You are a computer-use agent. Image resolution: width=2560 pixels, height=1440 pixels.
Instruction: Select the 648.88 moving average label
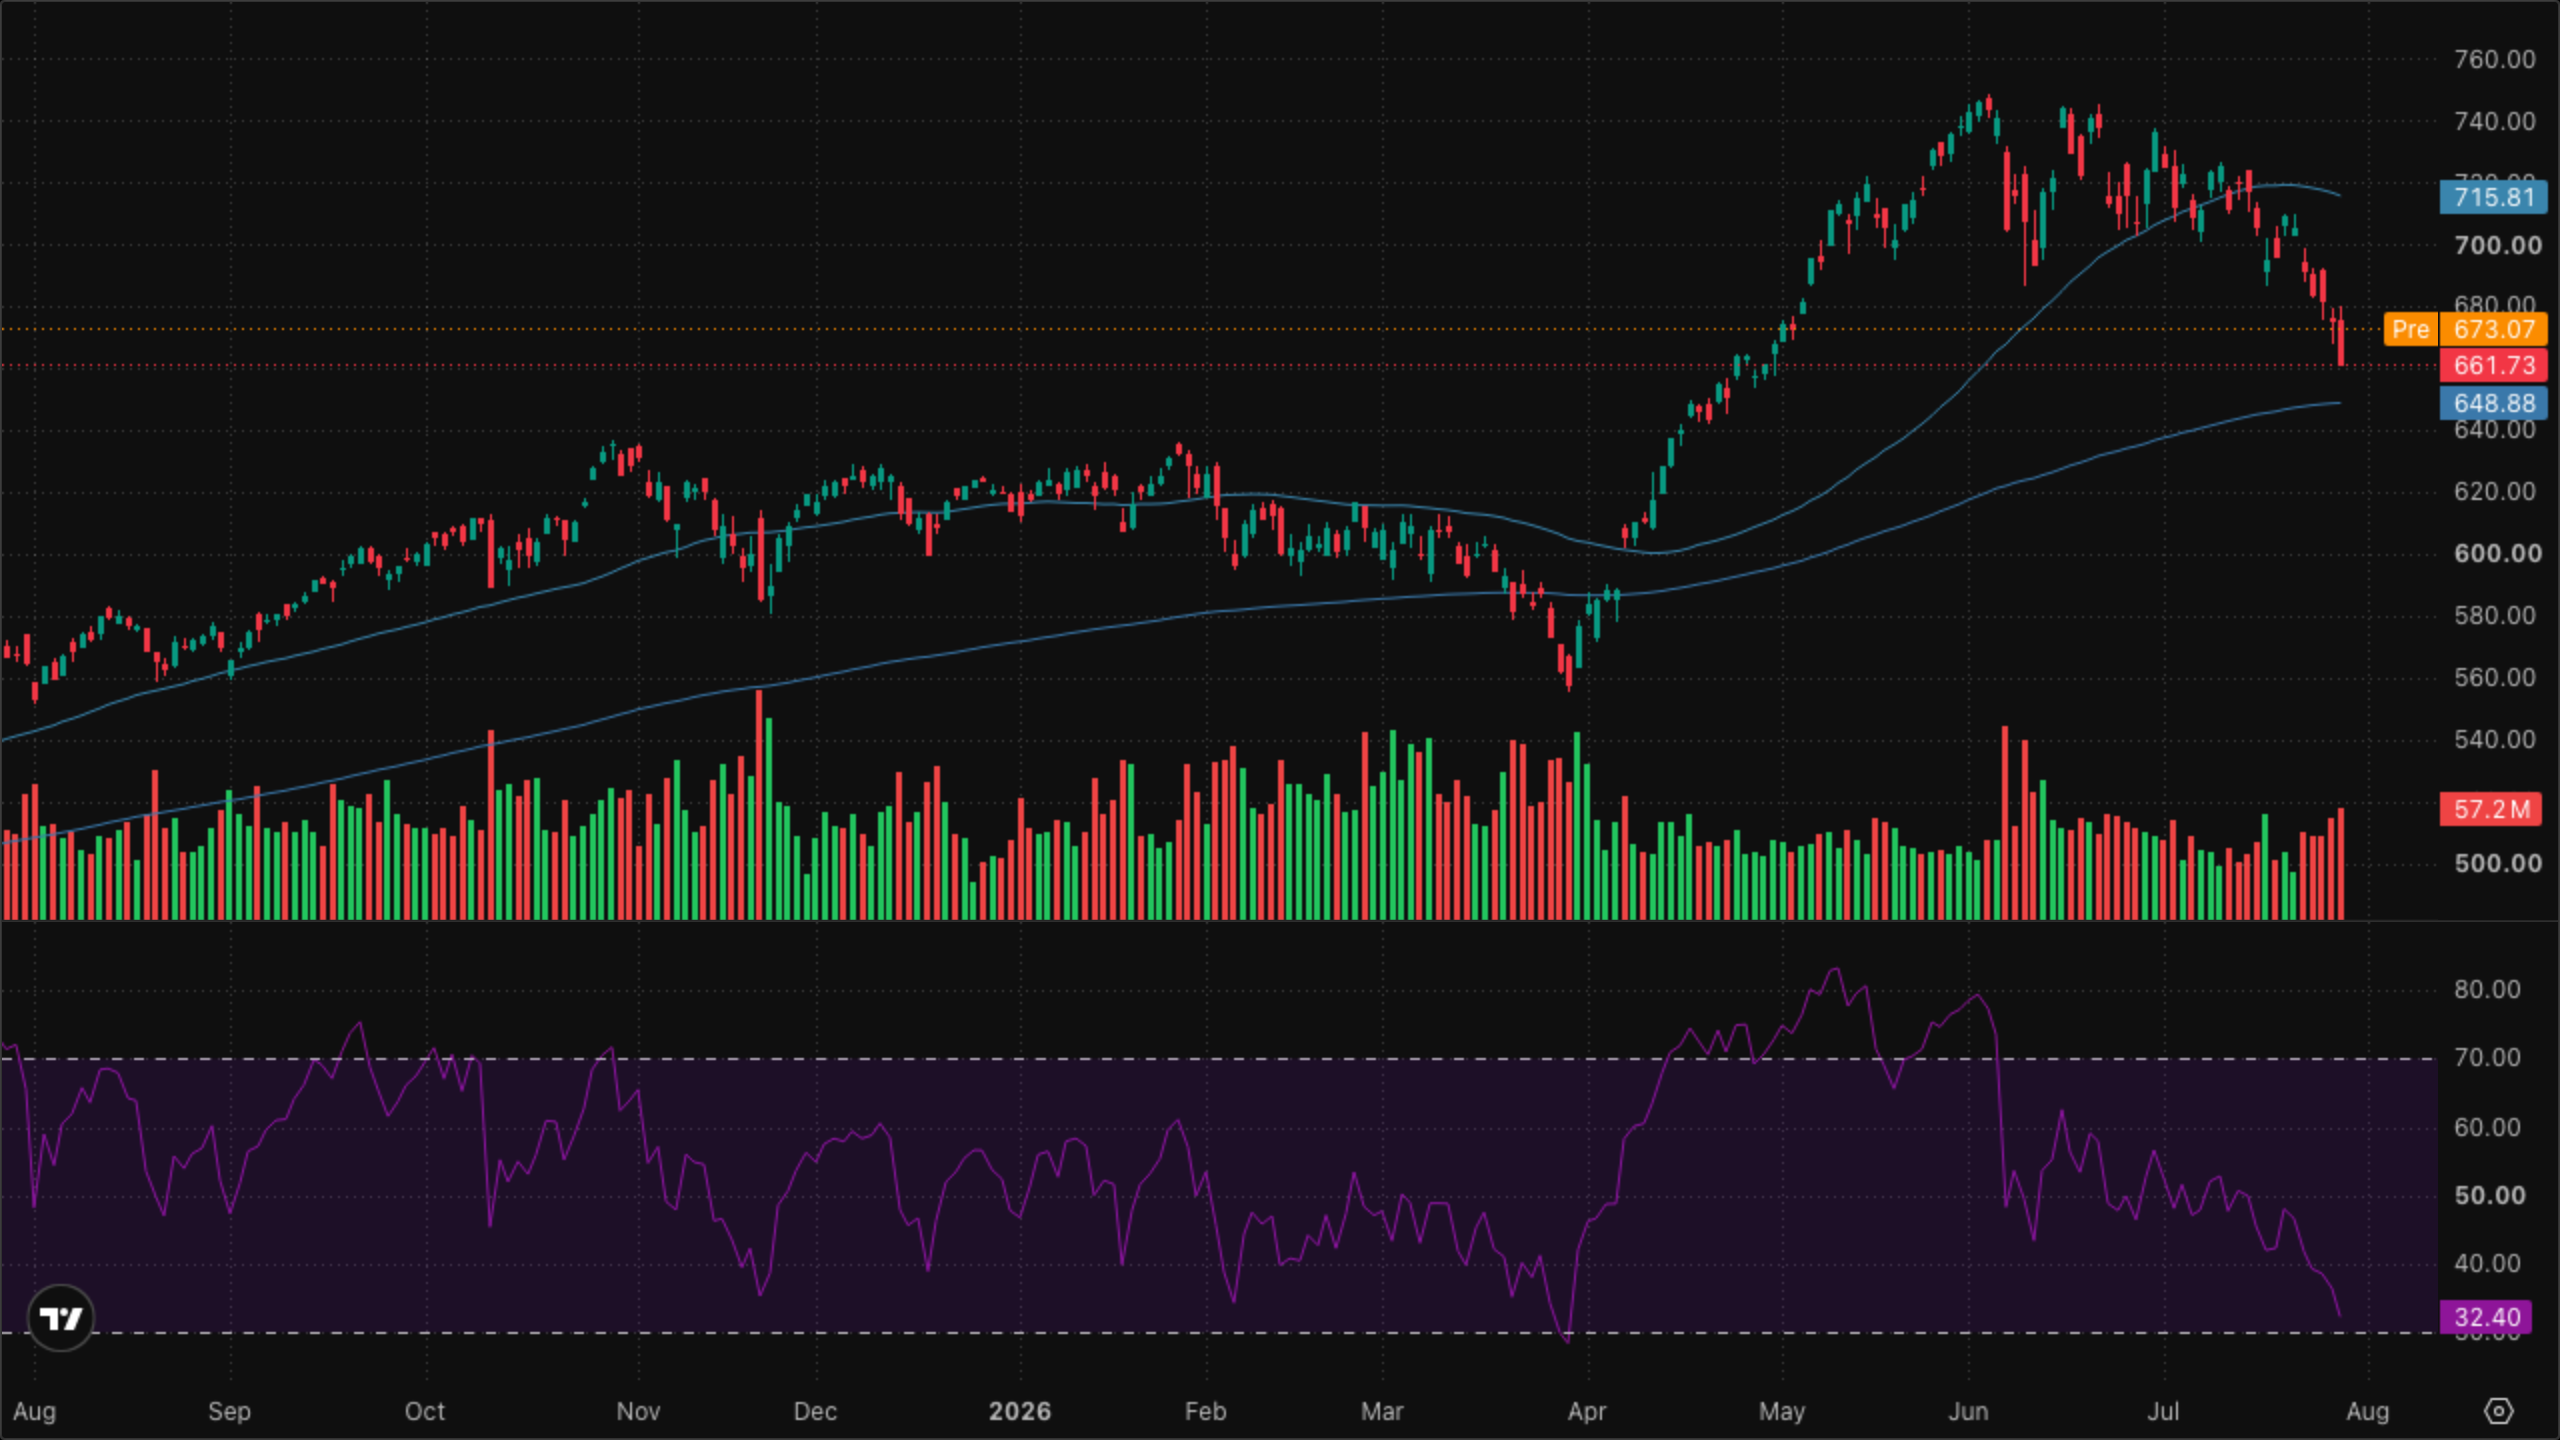click(2493, 403)
